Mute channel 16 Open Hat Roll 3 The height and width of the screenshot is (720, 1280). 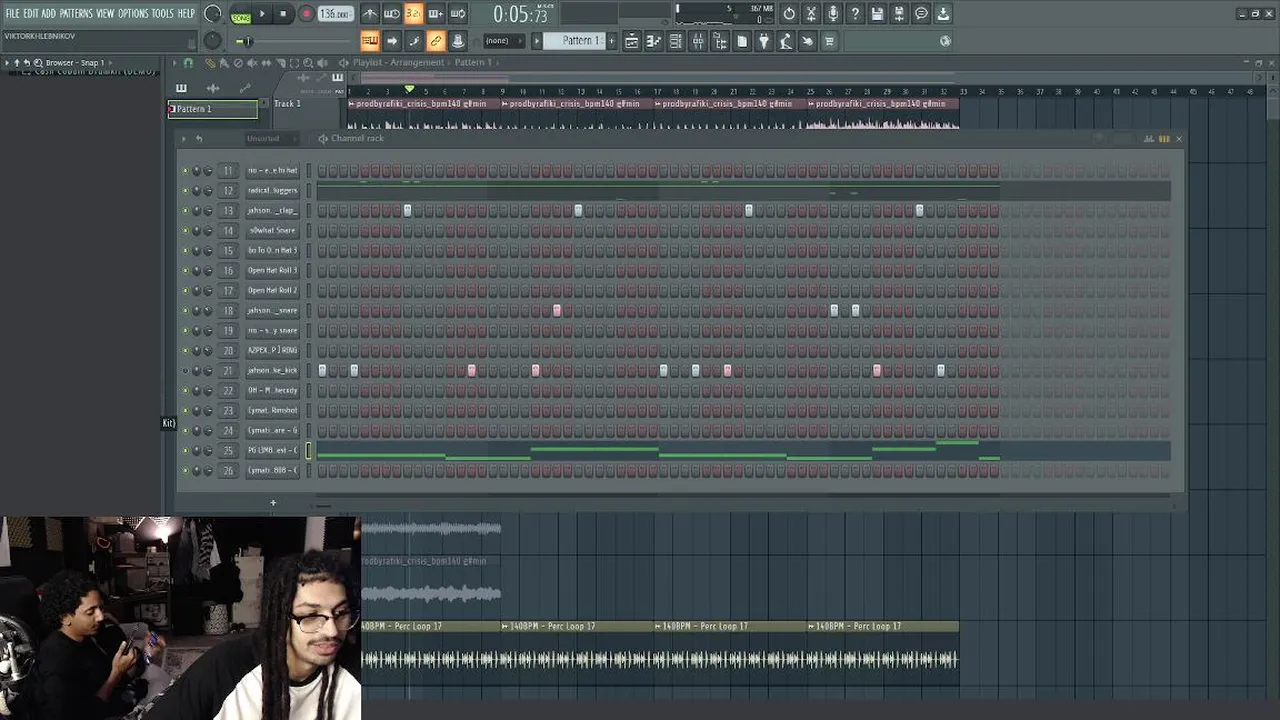pyautogui.click(x=185, y=271)
